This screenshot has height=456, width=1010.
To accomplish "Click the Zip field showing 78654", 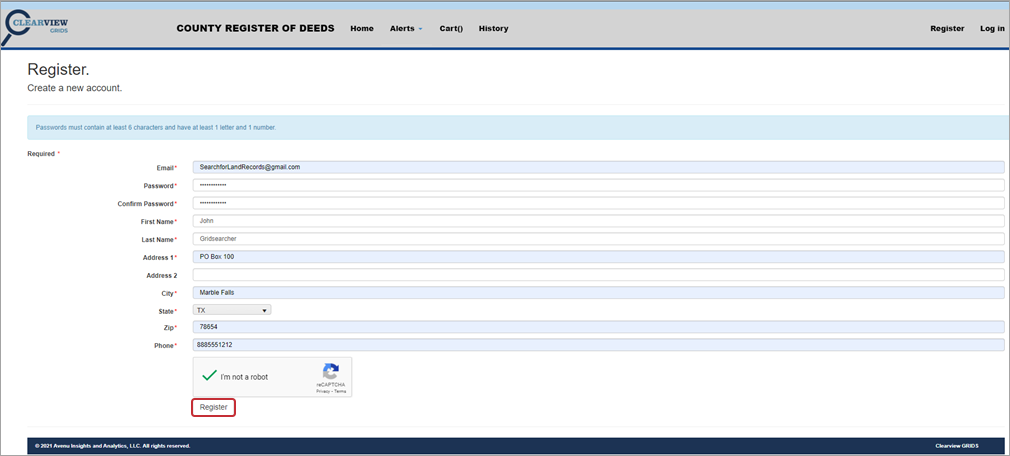I will [597, 328].
